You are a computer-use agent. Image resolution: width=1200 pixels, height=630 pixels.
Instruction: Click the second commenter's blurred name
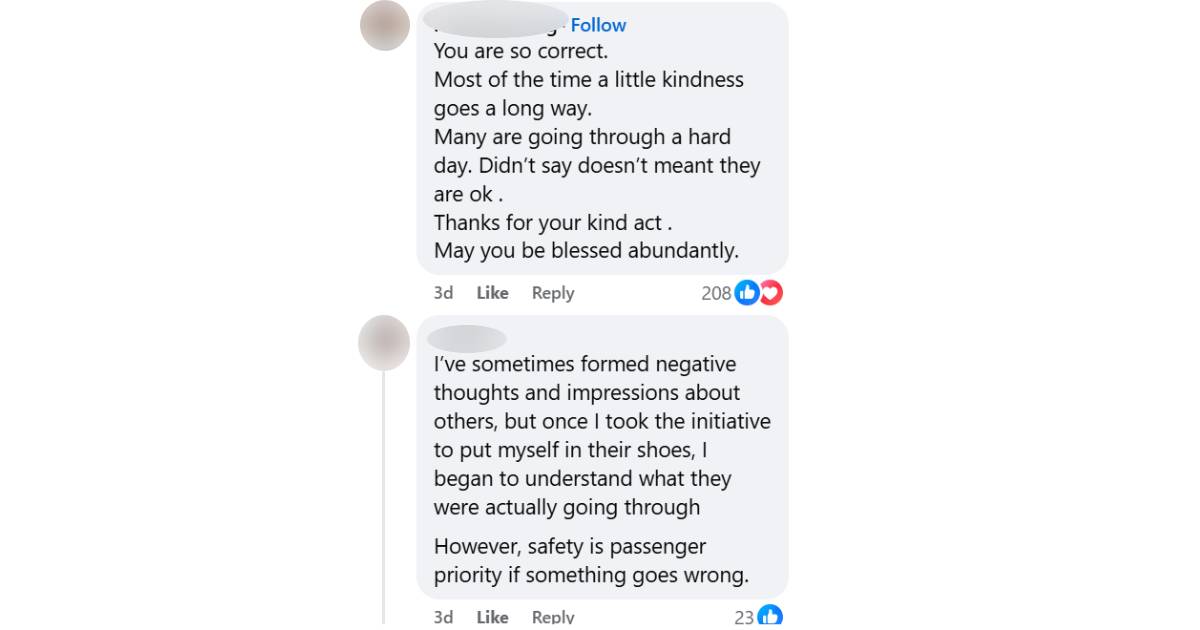coord(466,339)
